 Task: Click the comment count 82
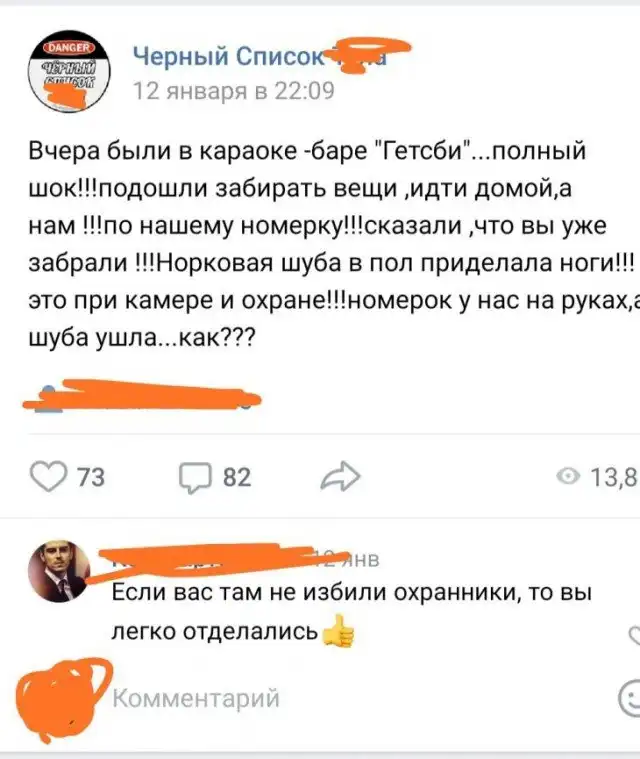pyautogui.click(x=237, y=477)
